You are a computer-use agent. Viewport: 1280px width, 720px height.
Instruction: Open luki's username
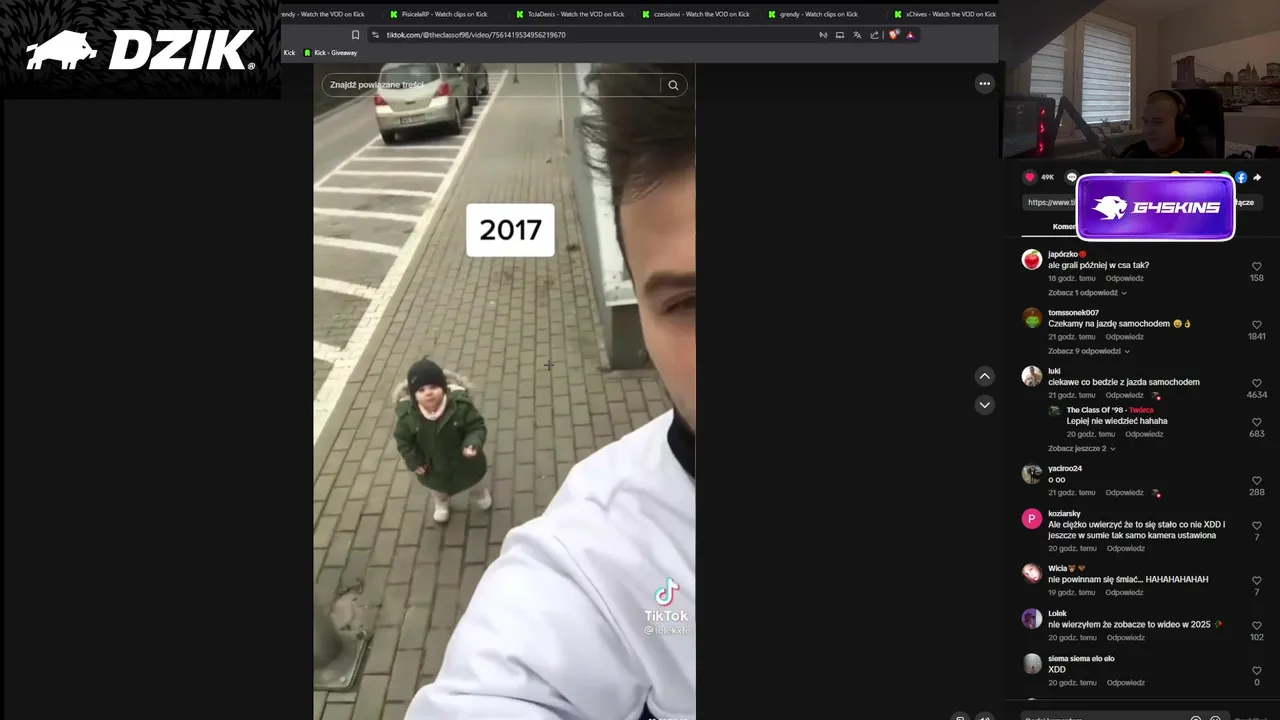coord(1054,371)
